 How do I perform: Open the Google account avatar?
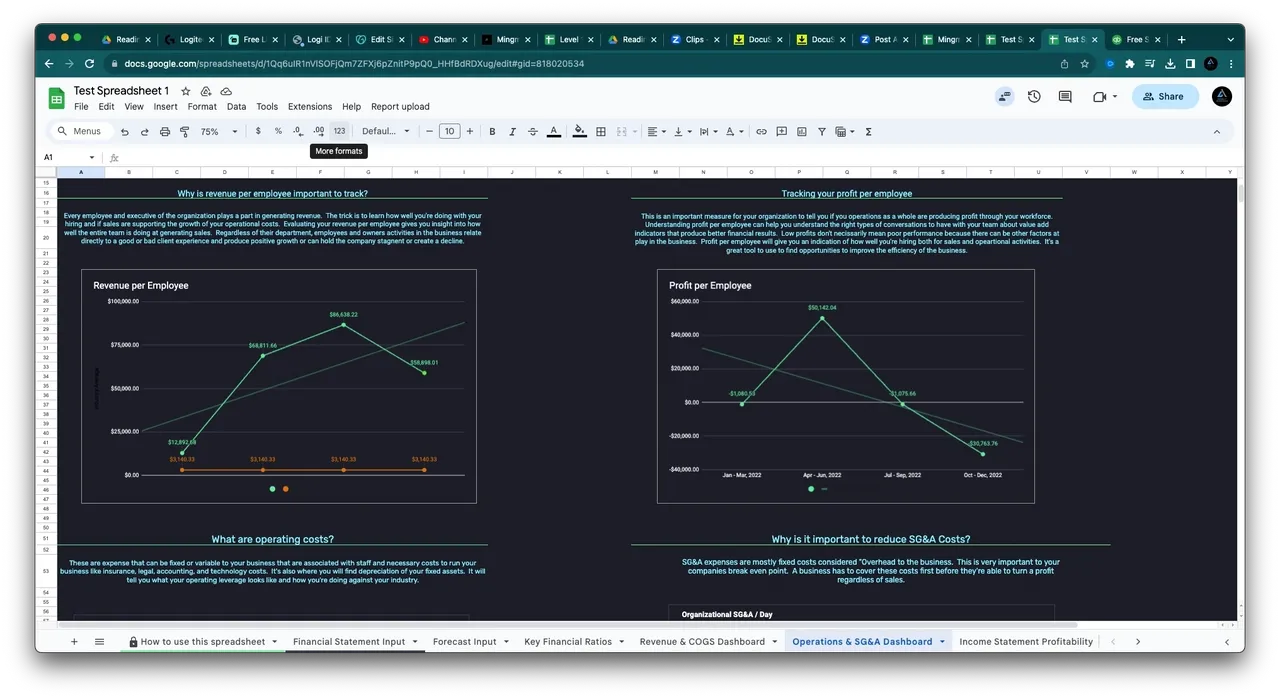click(x=1222, y=96)
